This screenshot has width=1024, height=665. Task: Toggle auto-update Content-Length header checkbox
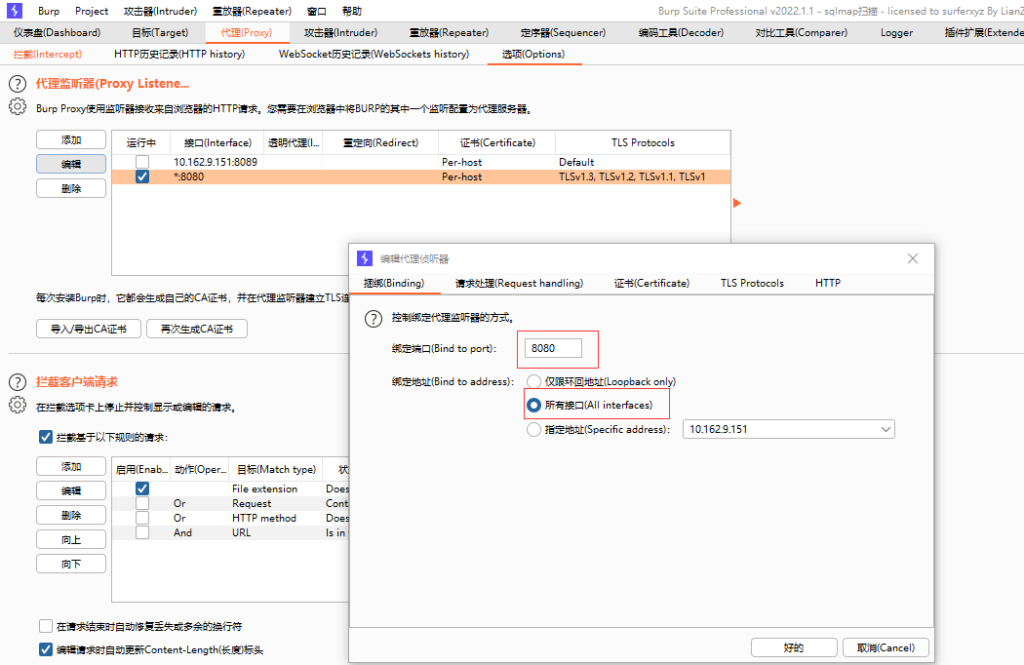46,650
